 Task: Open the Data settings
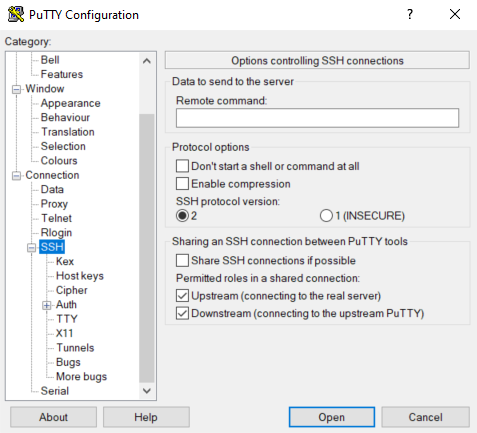coord(52,190)
